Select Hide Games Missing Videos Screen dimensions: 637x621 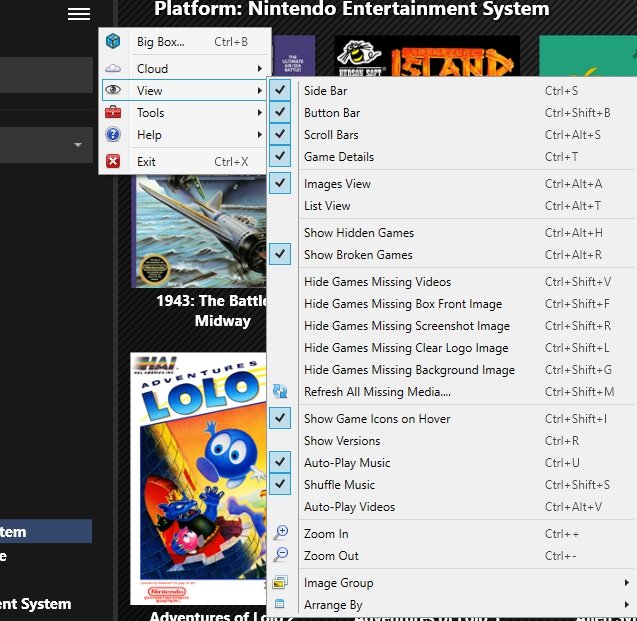pos(452,282)
